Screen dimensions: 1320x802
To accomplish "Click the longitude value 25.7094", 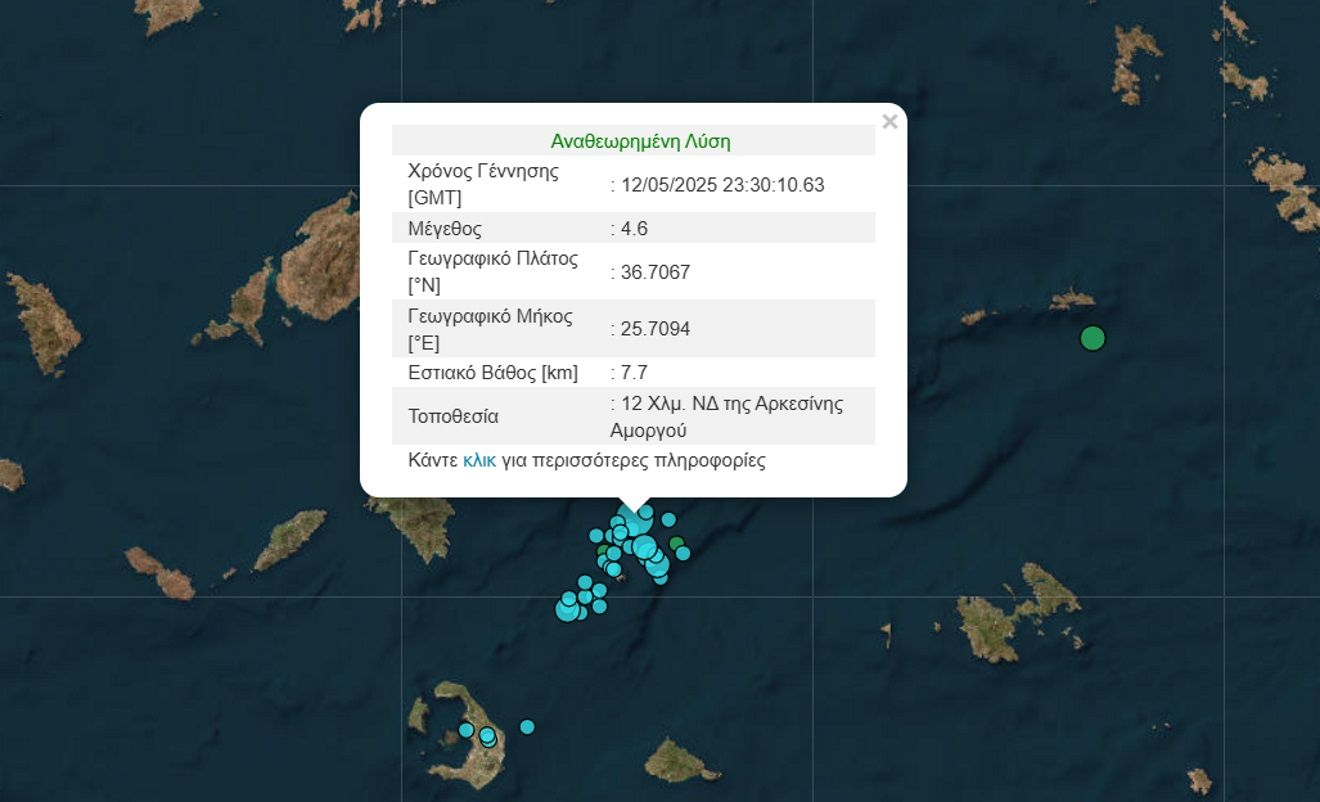I will pos(655,329).
